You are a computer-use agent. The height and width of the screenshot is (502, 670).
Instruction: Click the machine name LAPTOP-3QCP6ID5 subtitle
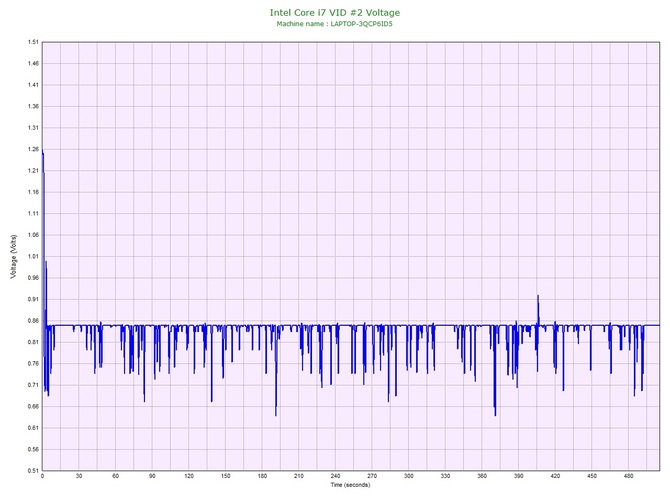click(x=334, y=24)
